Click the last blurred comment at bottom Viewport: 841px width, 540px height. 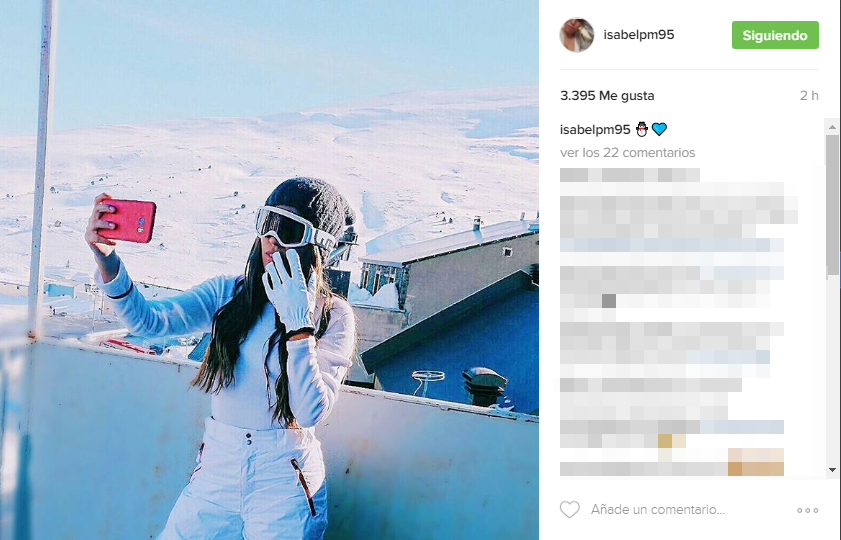click(x=672, y=462)
